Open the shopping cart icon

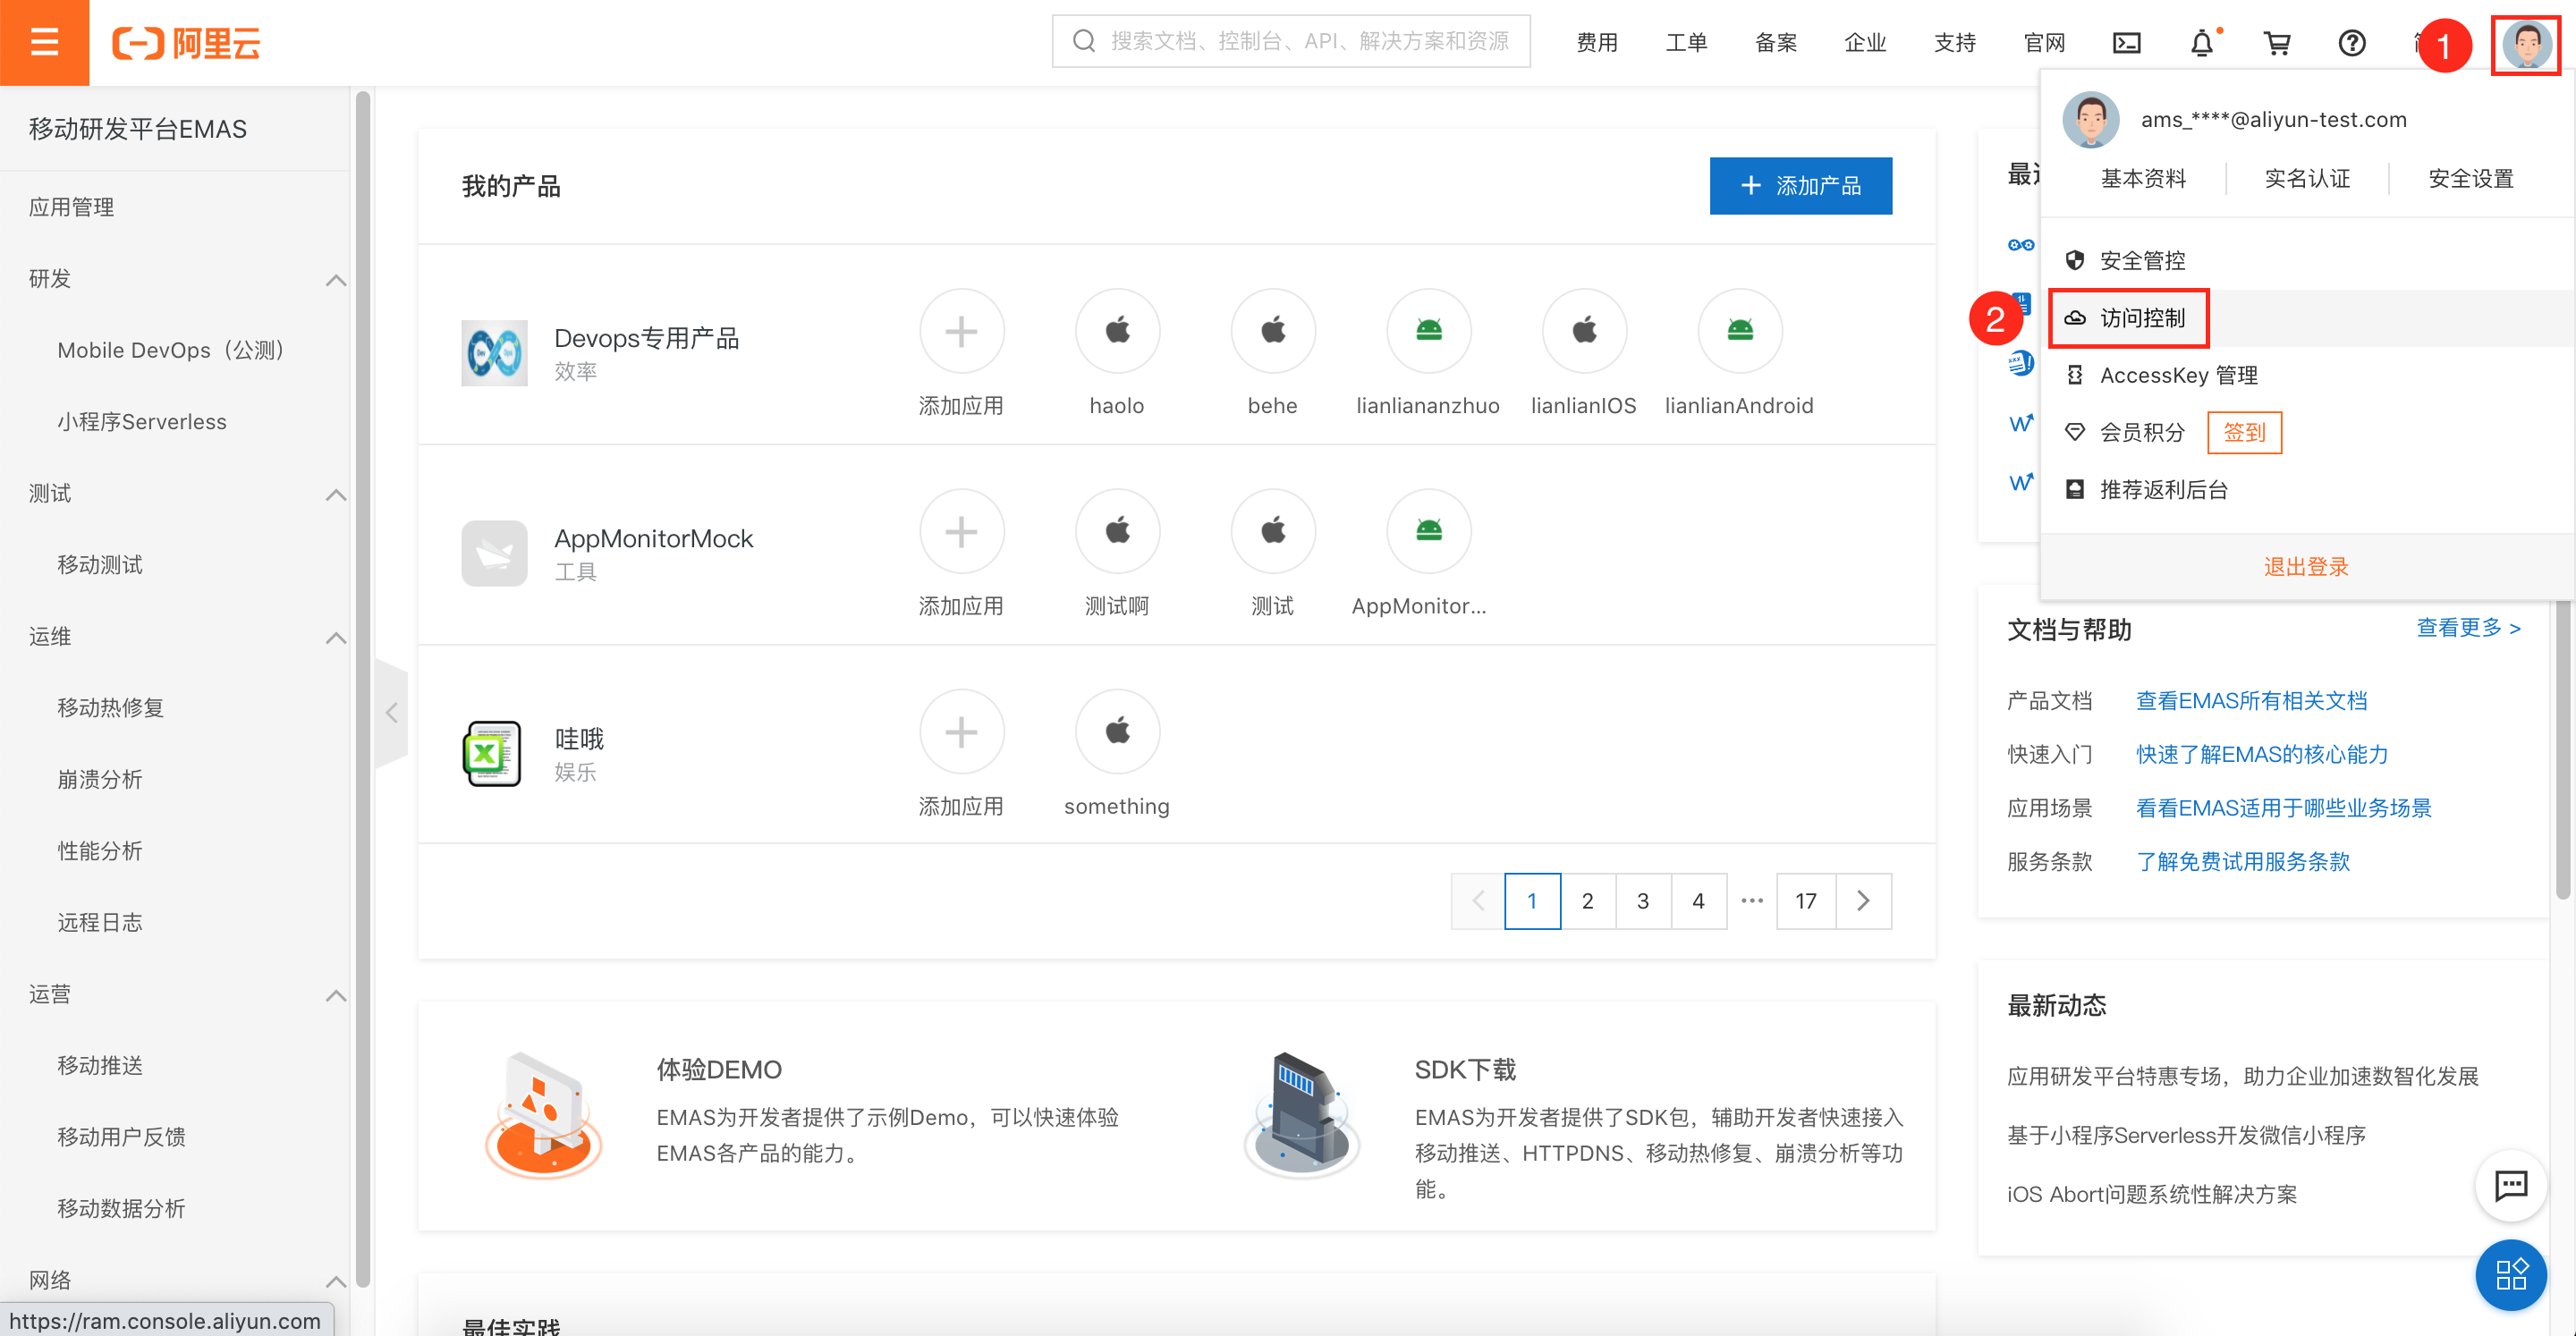[x=2277, y=43]
